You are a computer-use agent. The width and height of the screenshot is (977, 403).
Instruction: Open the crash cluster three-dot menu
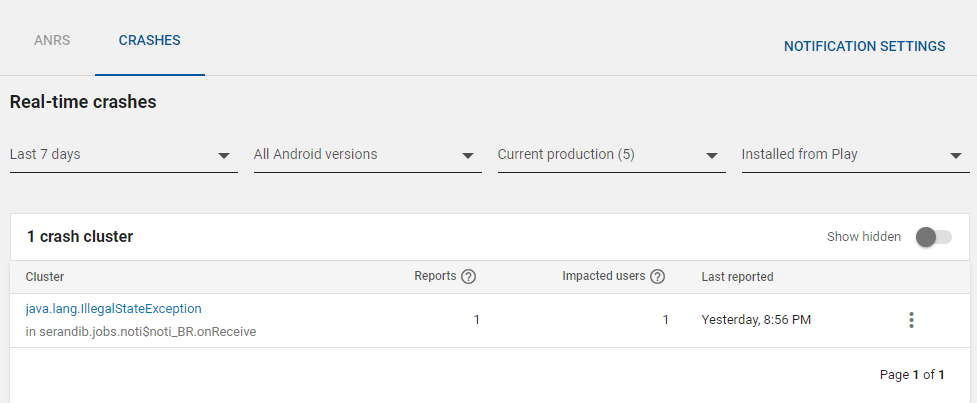[910, 320]
